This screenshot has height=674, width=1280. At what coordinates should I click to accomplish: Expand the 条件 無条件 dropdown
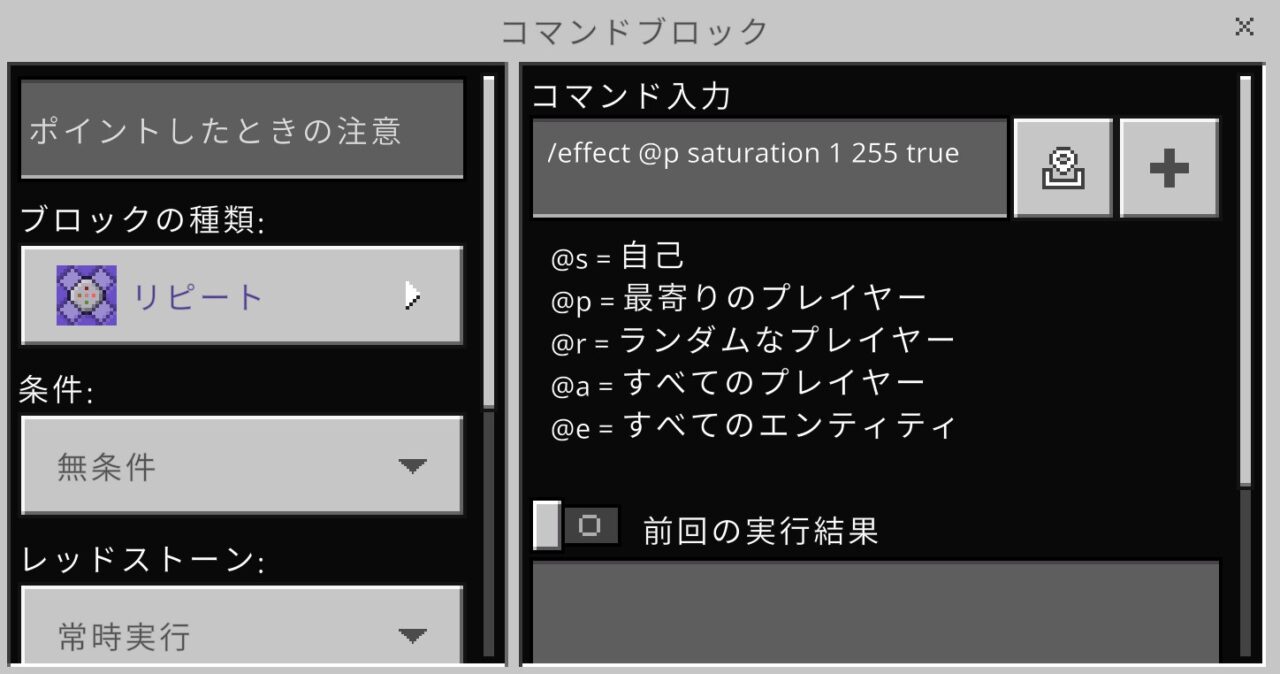point(242,466)
